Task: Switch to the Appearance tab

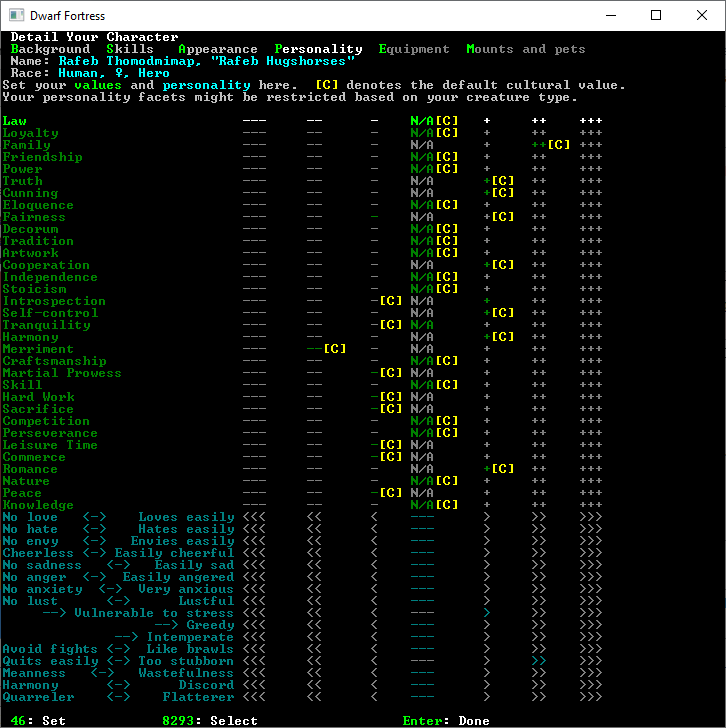Action: [x=218, y=49]
